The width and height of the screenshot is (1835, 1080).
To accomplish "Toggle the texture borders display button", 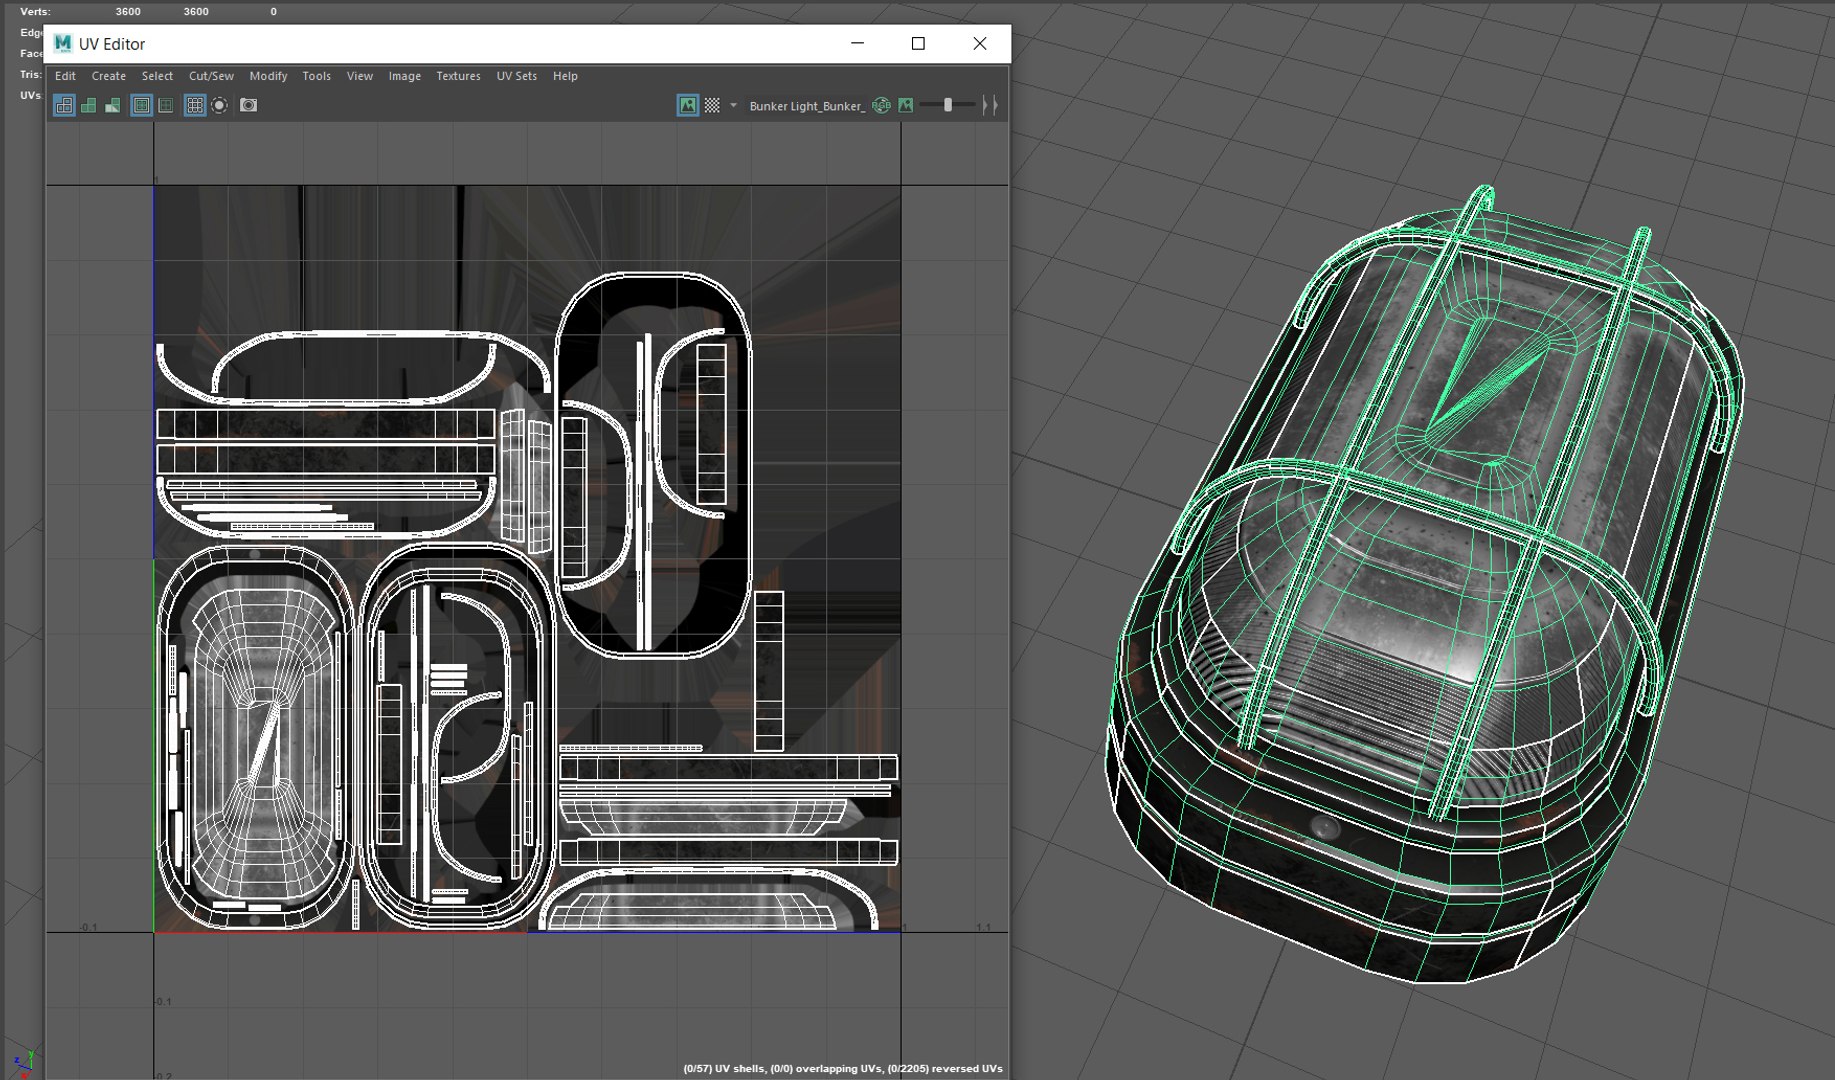I will [142, 105].
